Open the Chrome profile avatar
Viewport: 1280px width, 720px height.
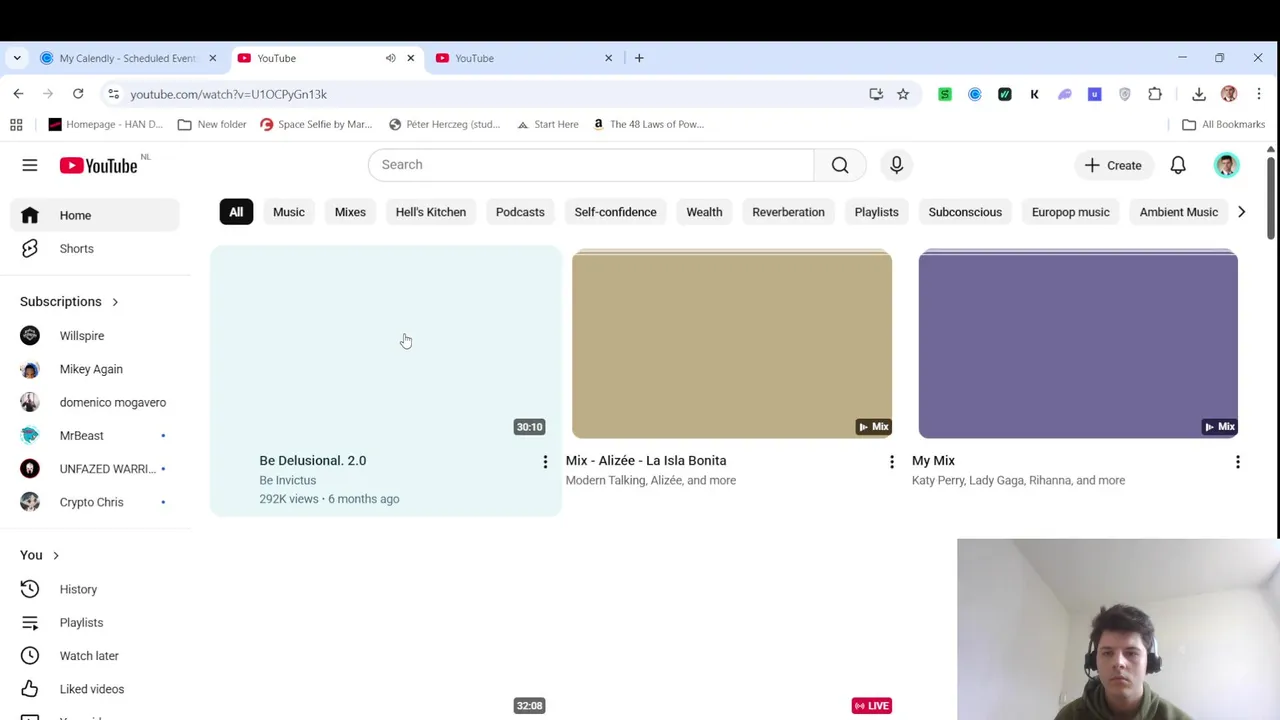1229,94
